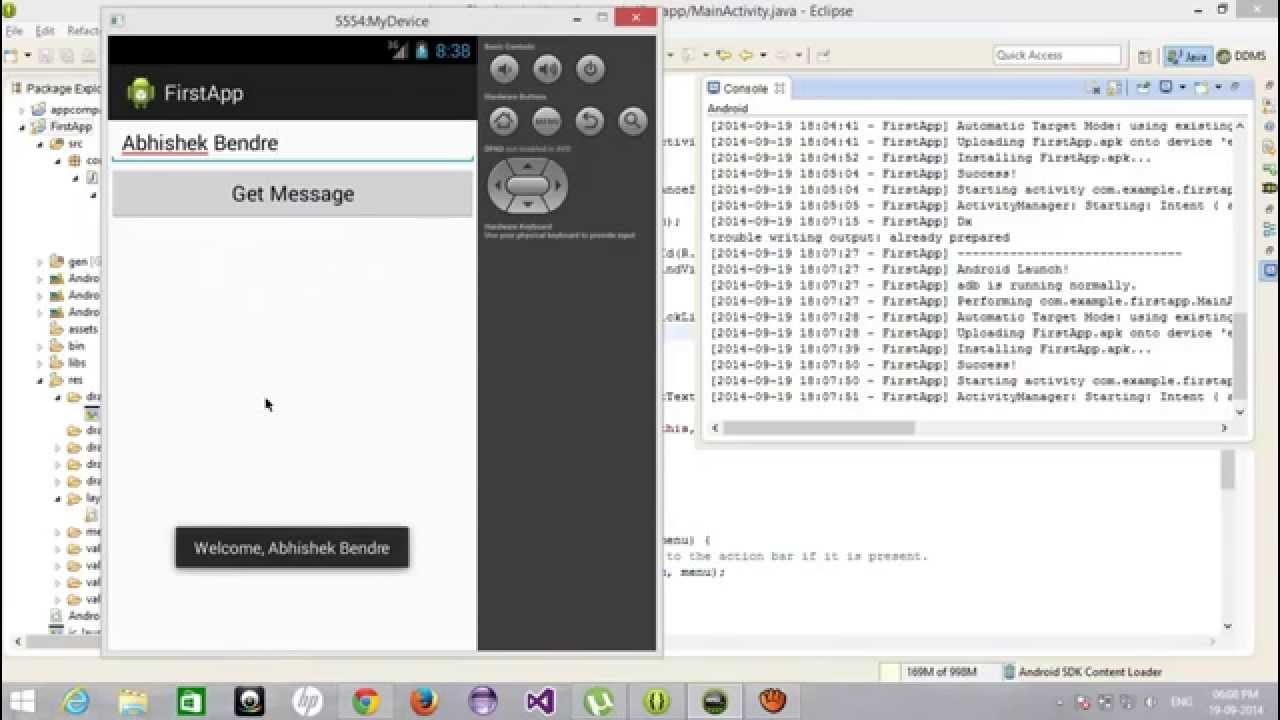
Task: Click the editor vertical scrollbar behind Console
Action: [1228, 470]
